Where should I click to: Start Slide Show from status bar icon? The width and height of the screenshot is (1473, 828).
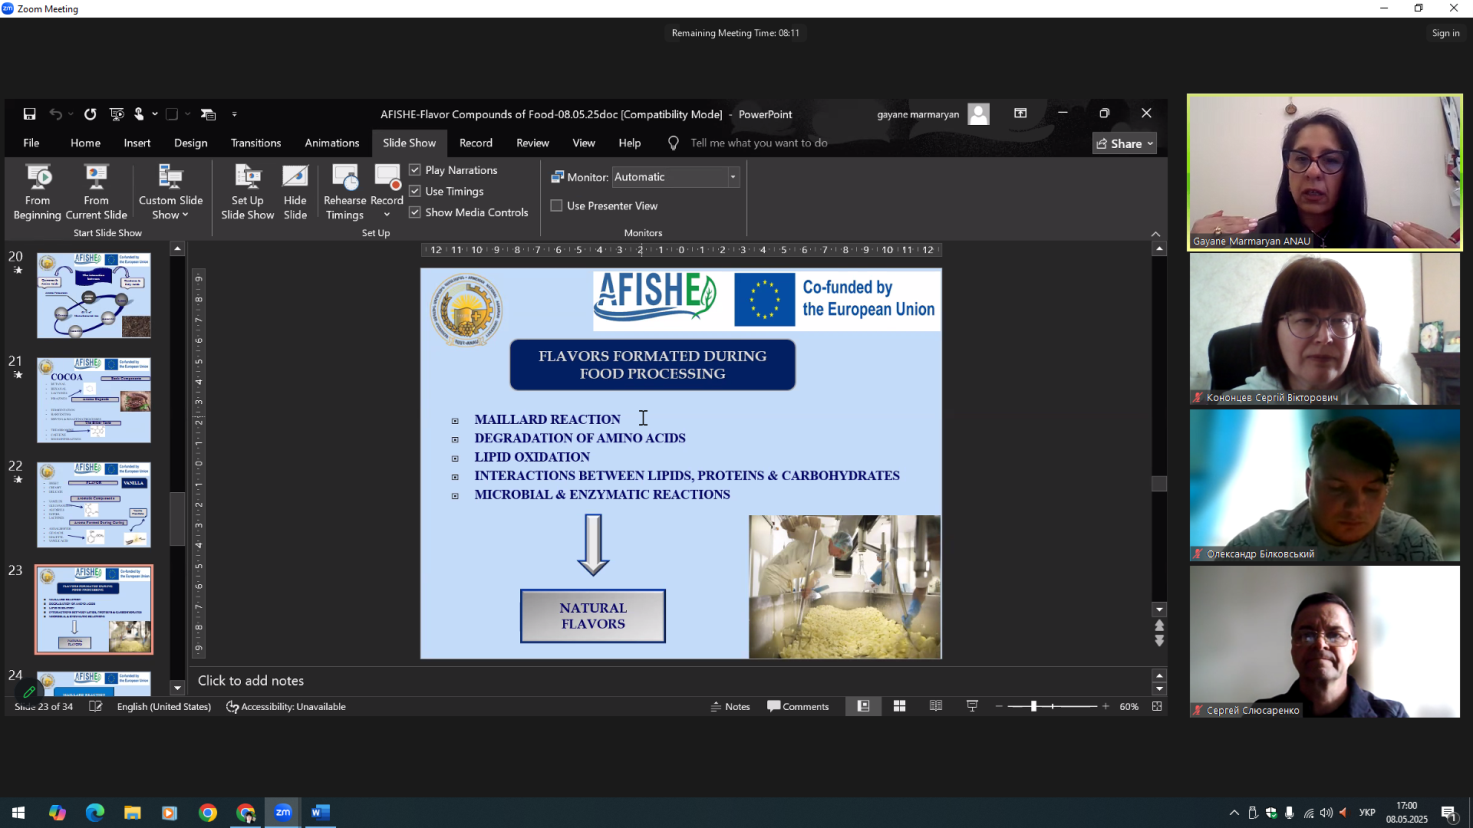(972, 706)
